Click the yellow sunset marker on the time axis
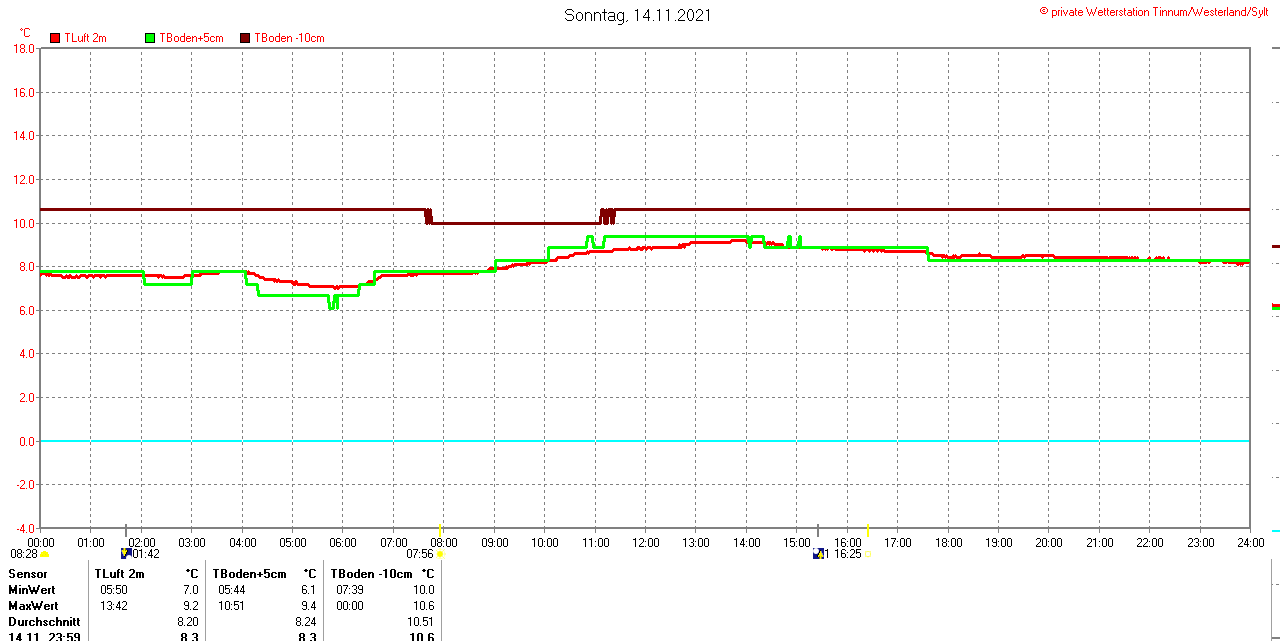Image resolution: width=1280 pixels, height=641 pixels. pyautogui.click(x=868, y=529)
